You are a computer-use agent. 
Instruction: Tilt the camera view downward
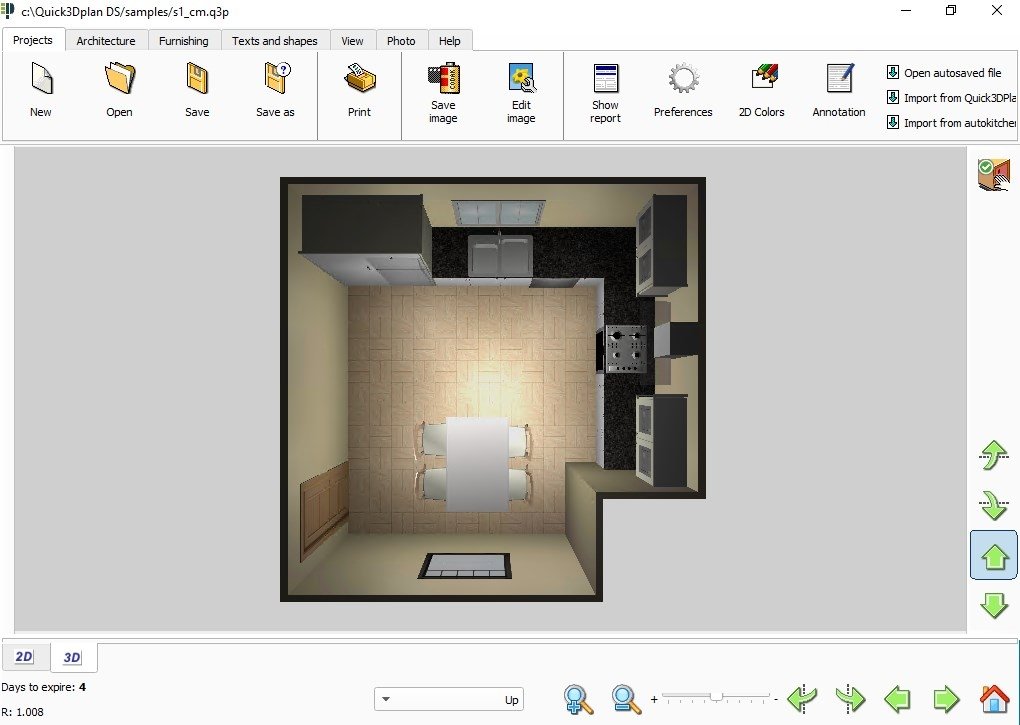pyautogui.click(x=993, y=505)
